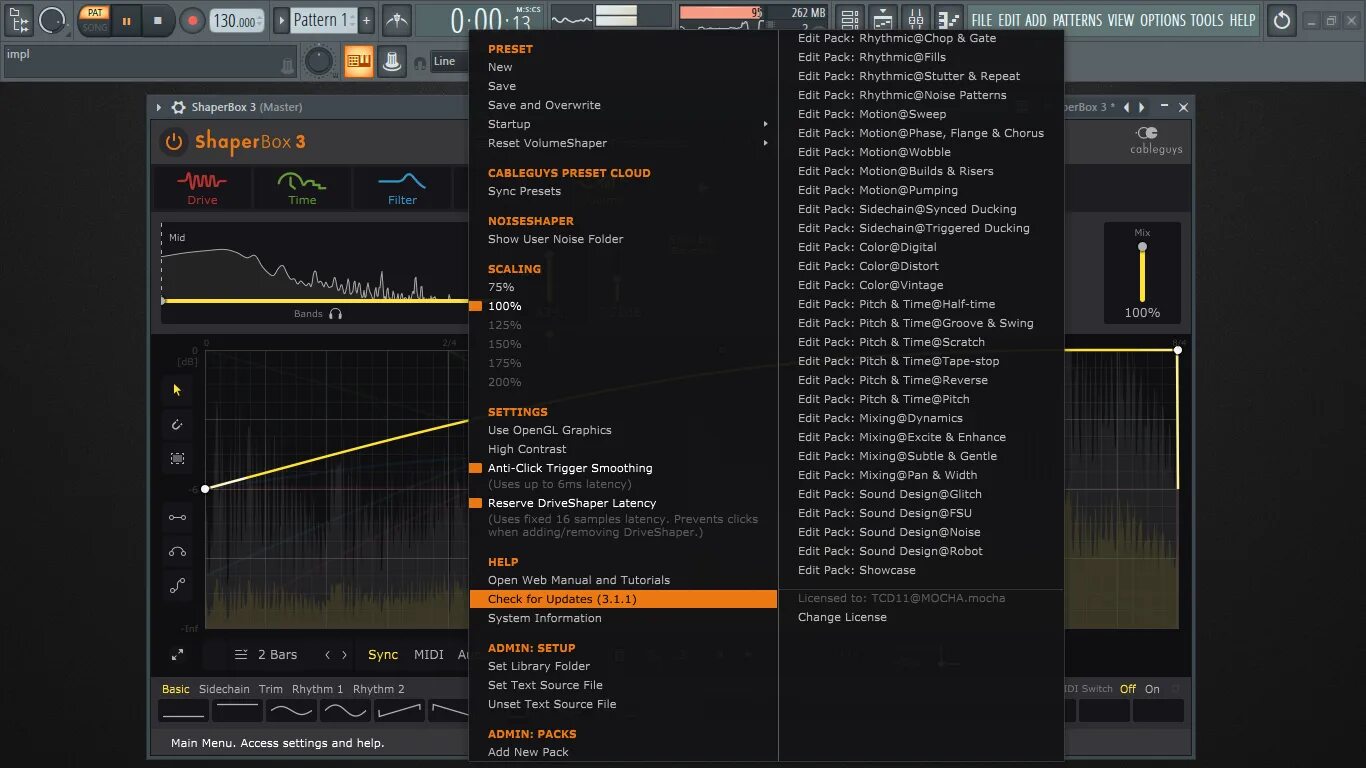Click the ShaperBox power button icon

pyautogui.click(x=174, y=142)
